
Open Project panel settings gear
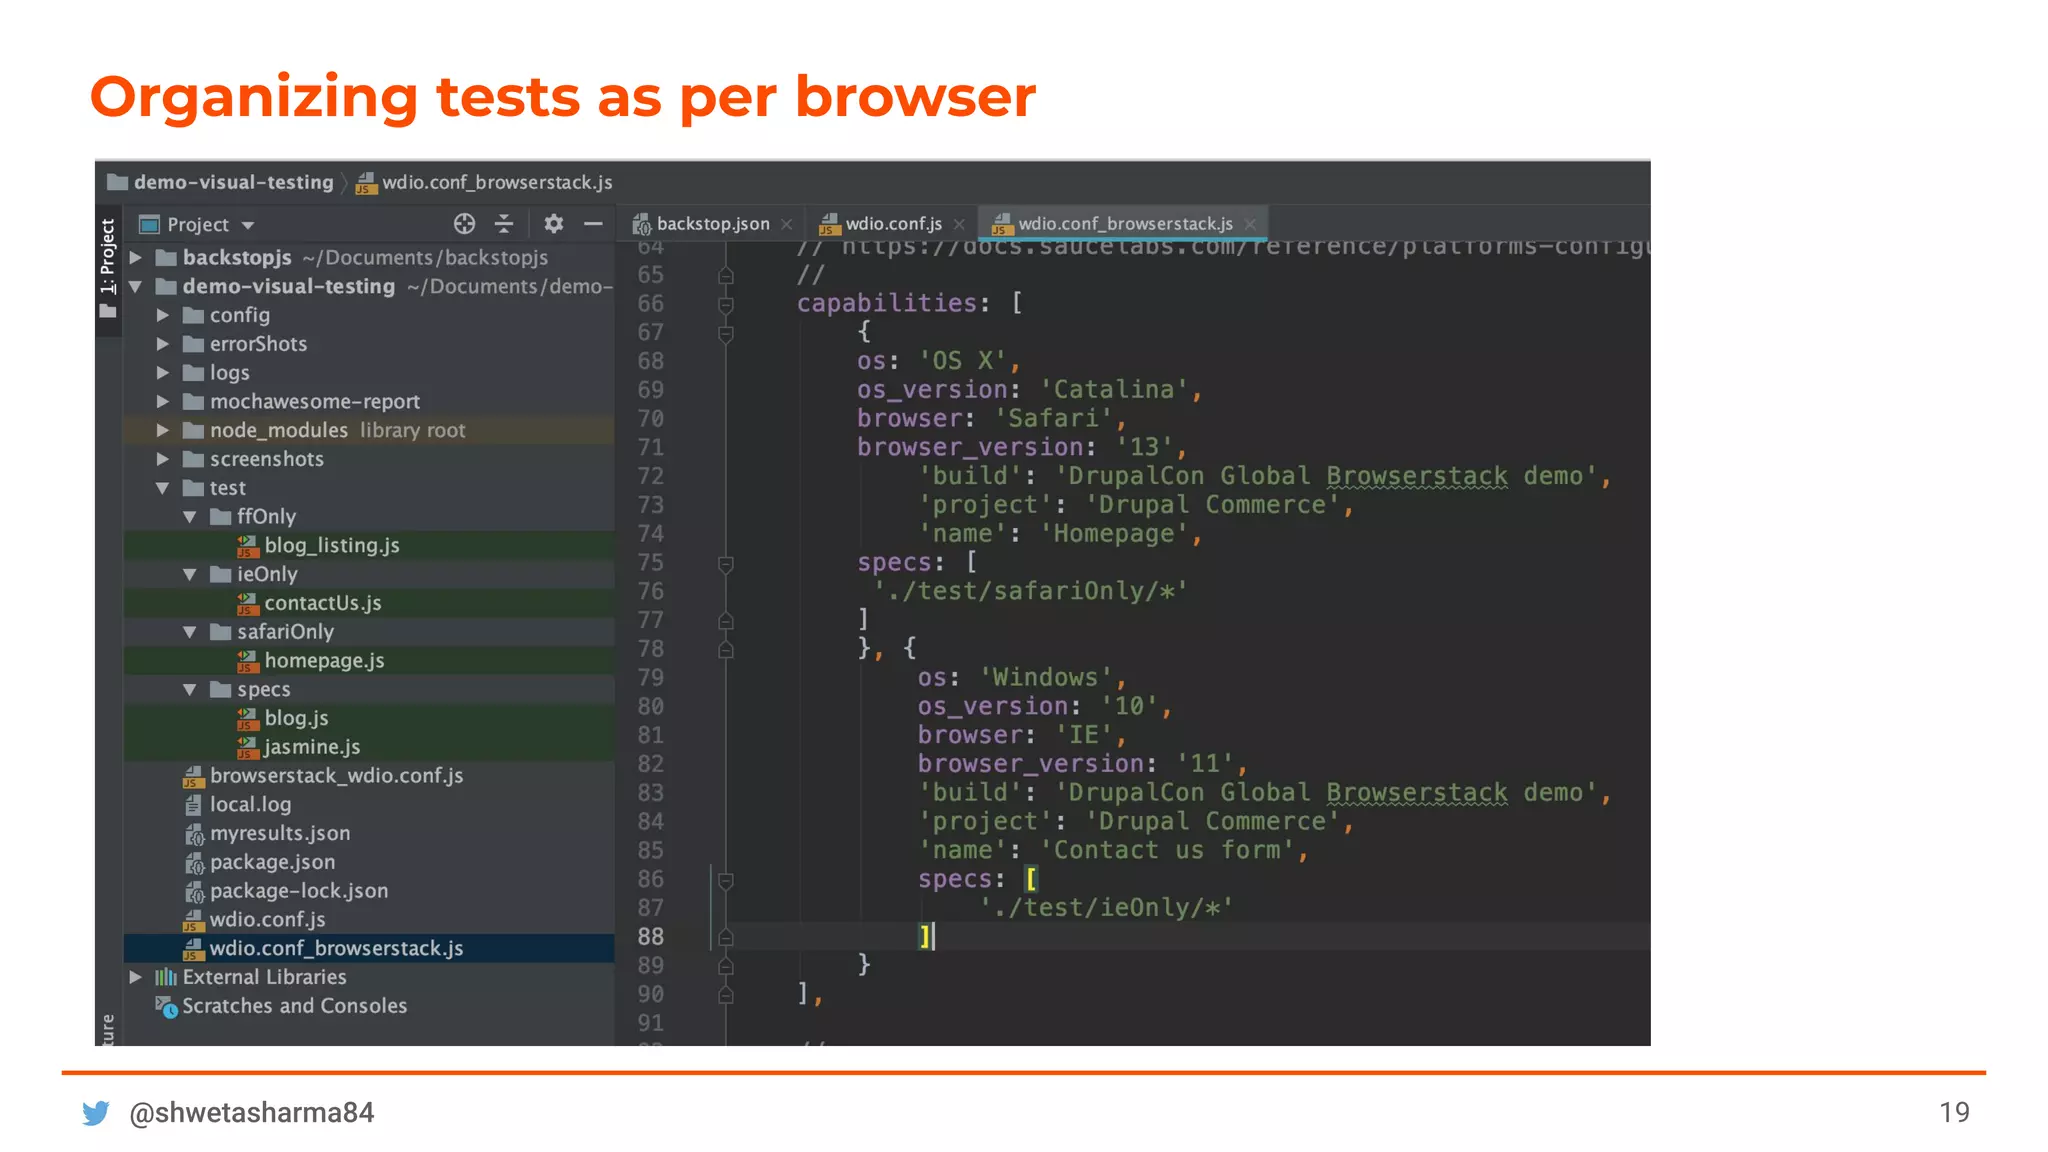[554, 224]
